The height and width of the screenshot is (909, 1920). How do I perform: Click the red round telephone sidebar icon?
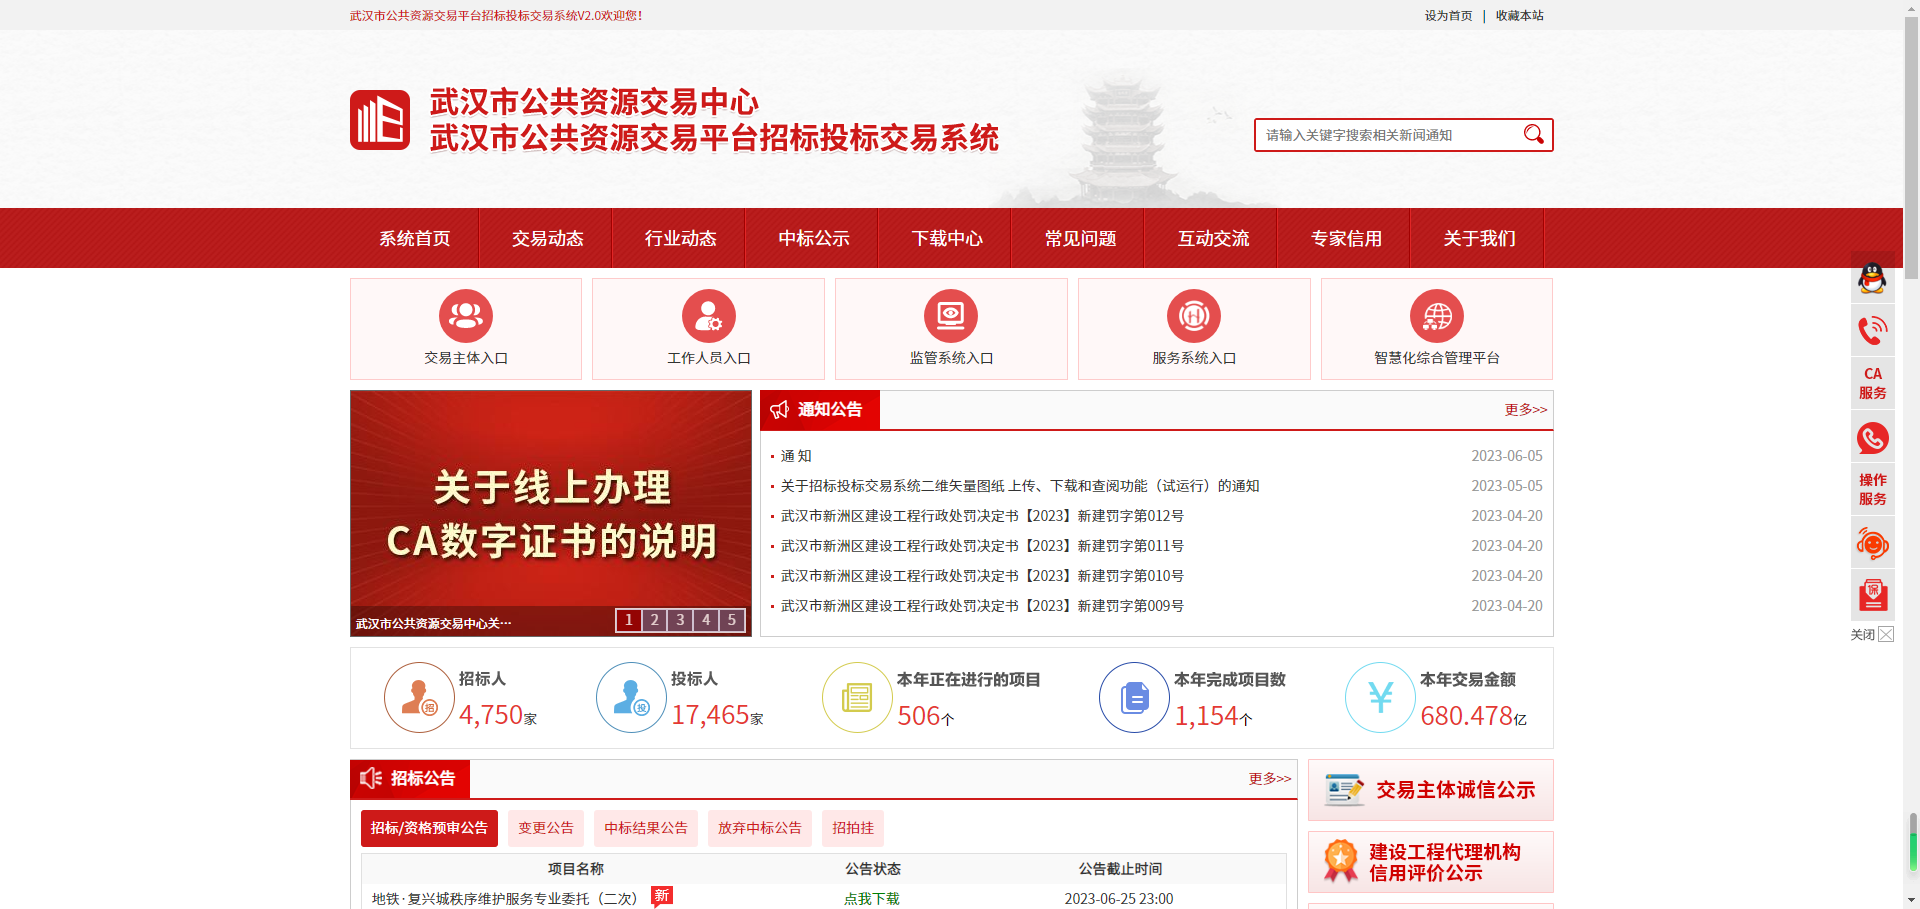click(1872, 437)
